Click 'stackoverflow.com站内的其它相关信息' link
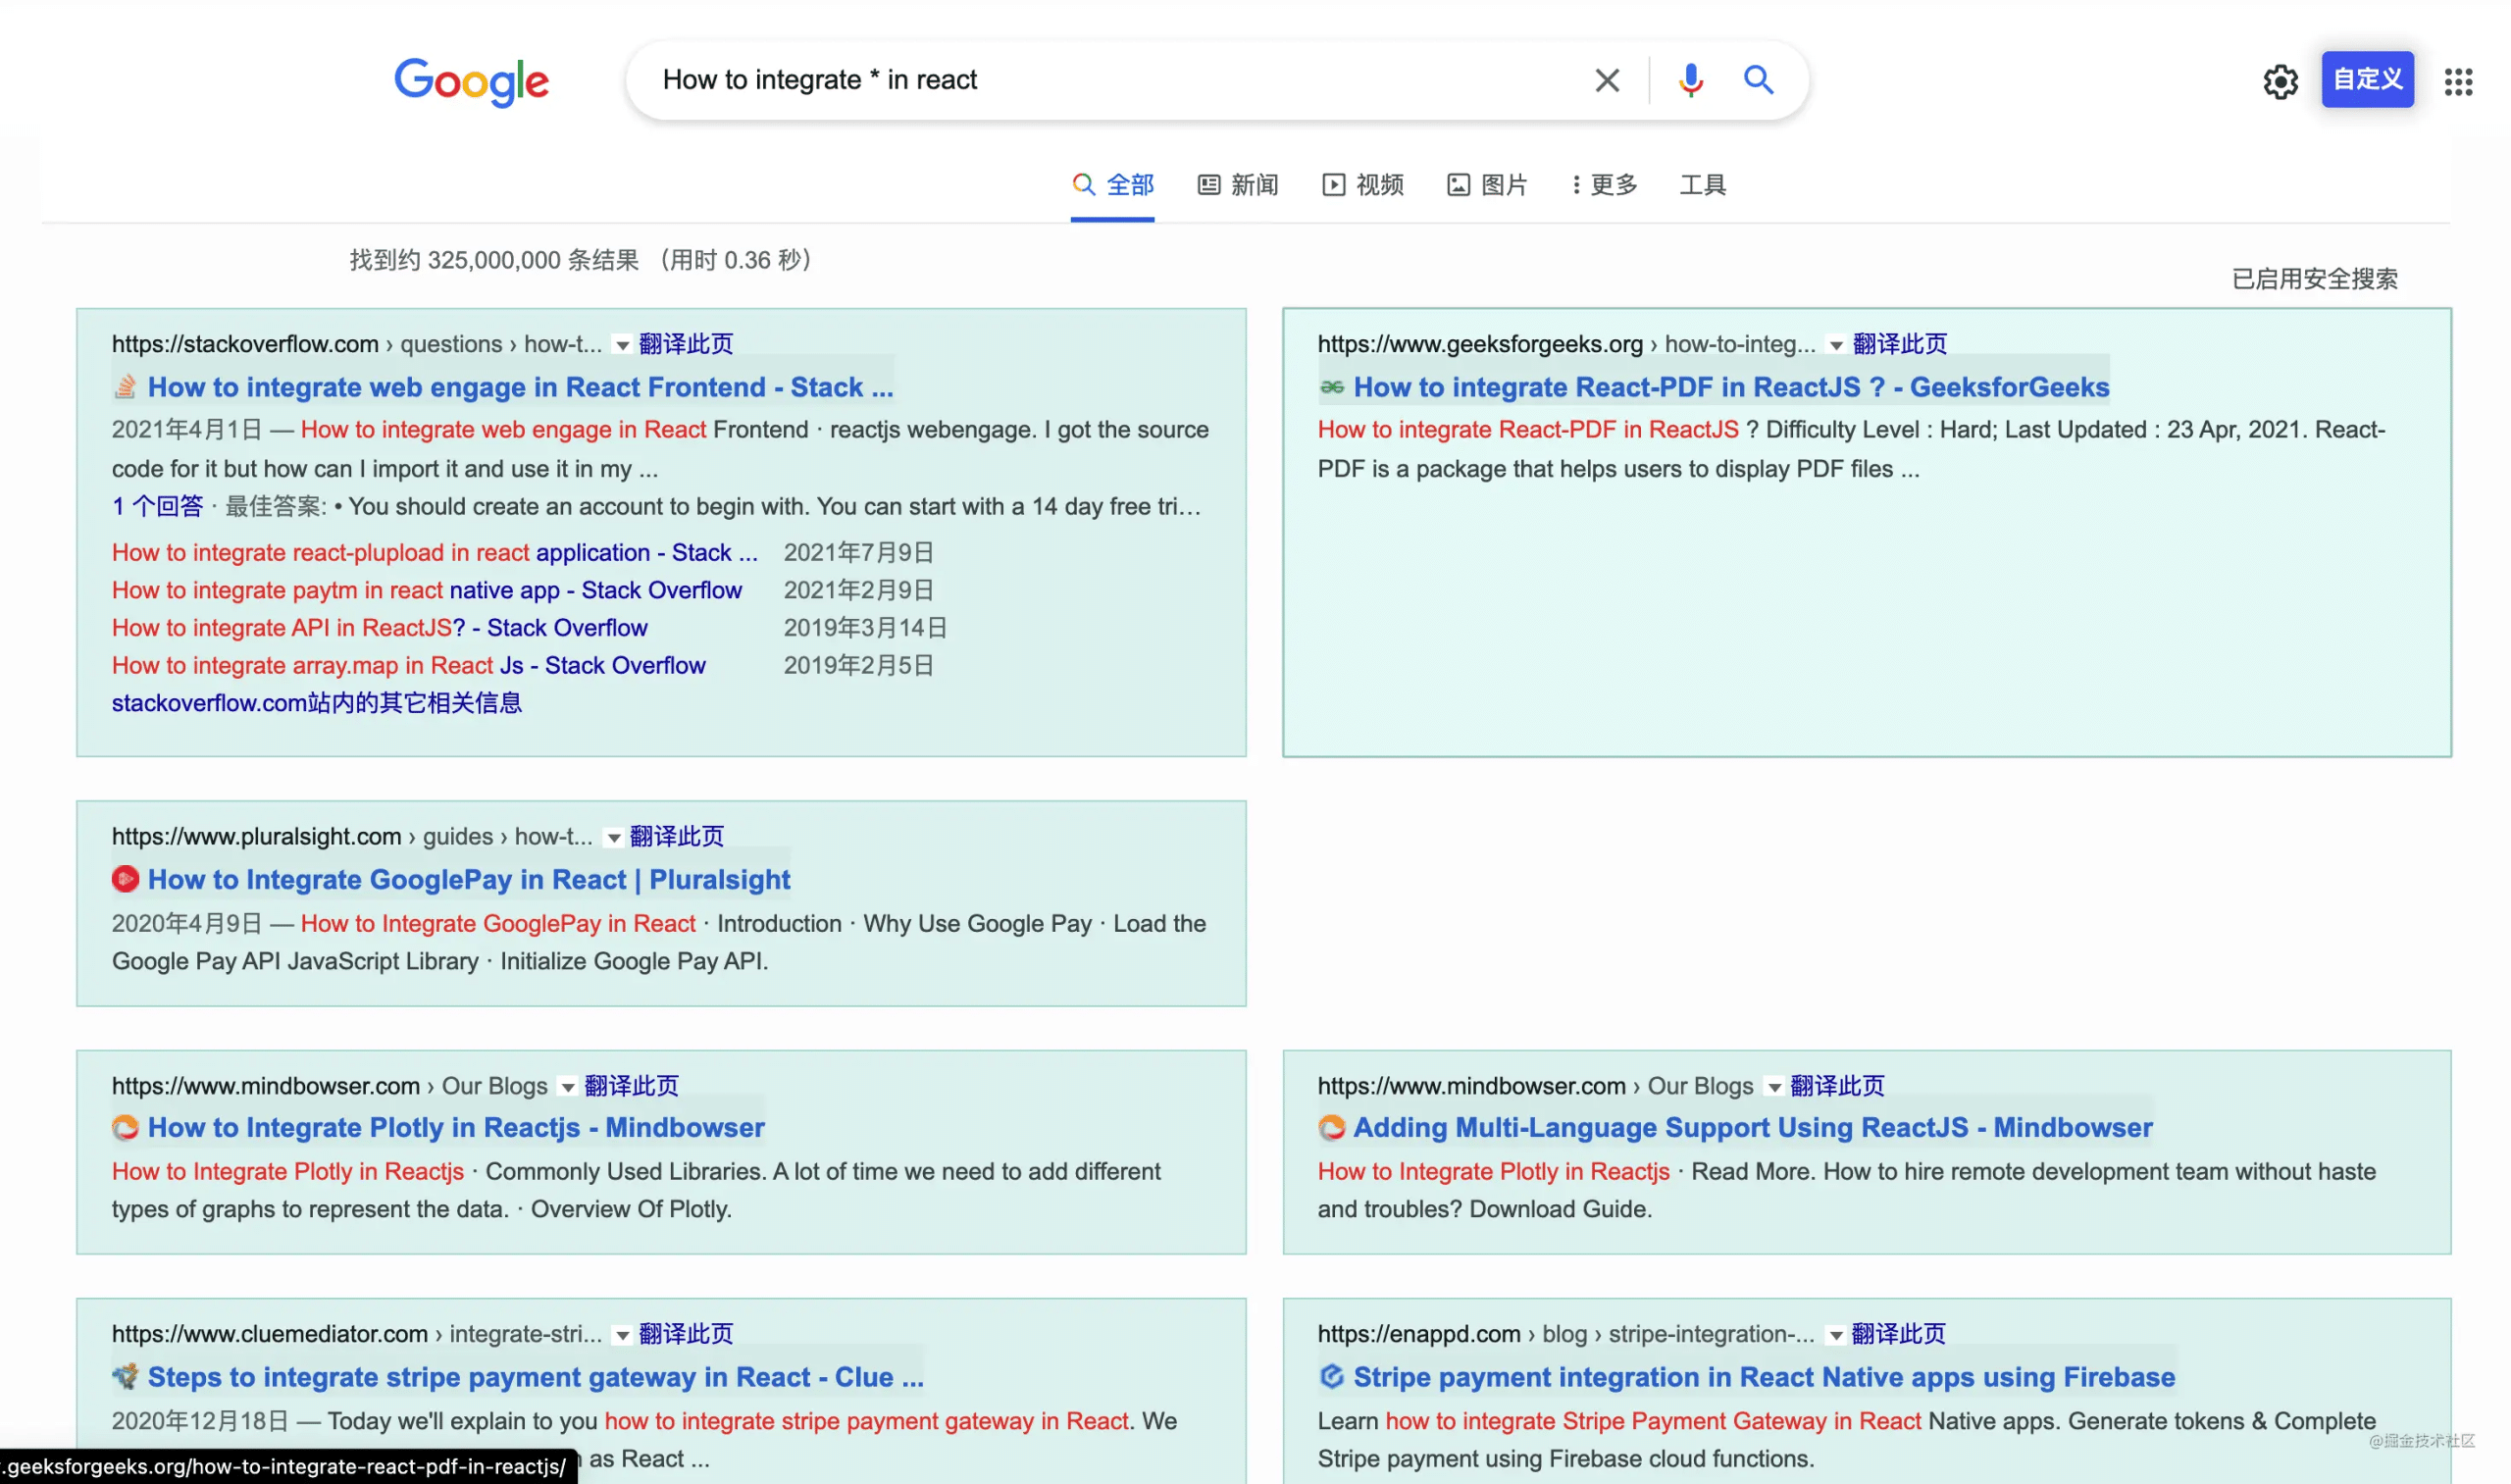This screenshot has width=2511, height=1484. coord(317,703)
